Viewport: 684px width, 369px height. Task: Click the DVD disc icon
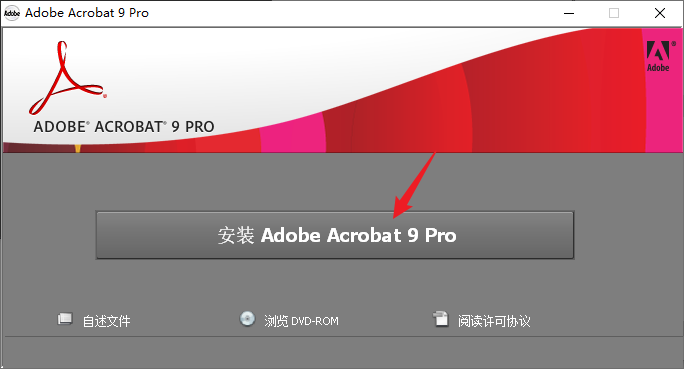click(247, 319)
